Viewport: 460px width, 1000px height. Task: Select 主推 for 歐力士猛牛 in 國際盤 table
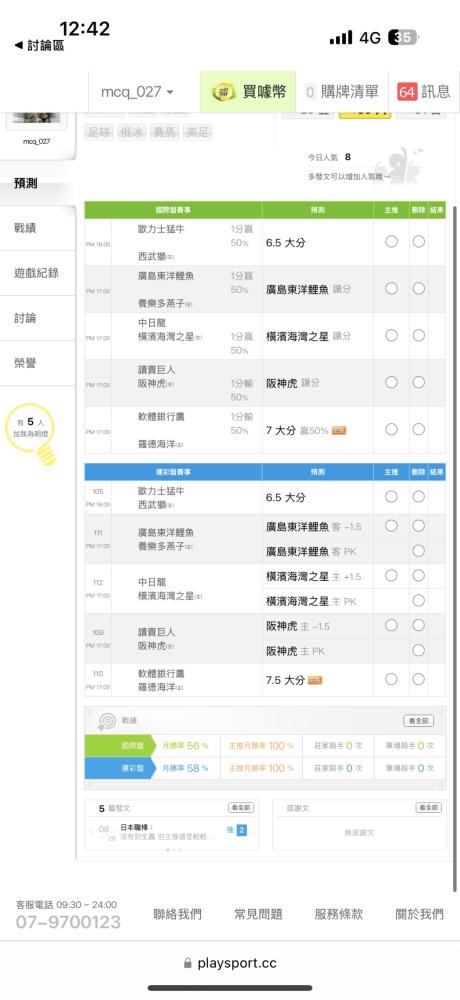pos(391,242)
